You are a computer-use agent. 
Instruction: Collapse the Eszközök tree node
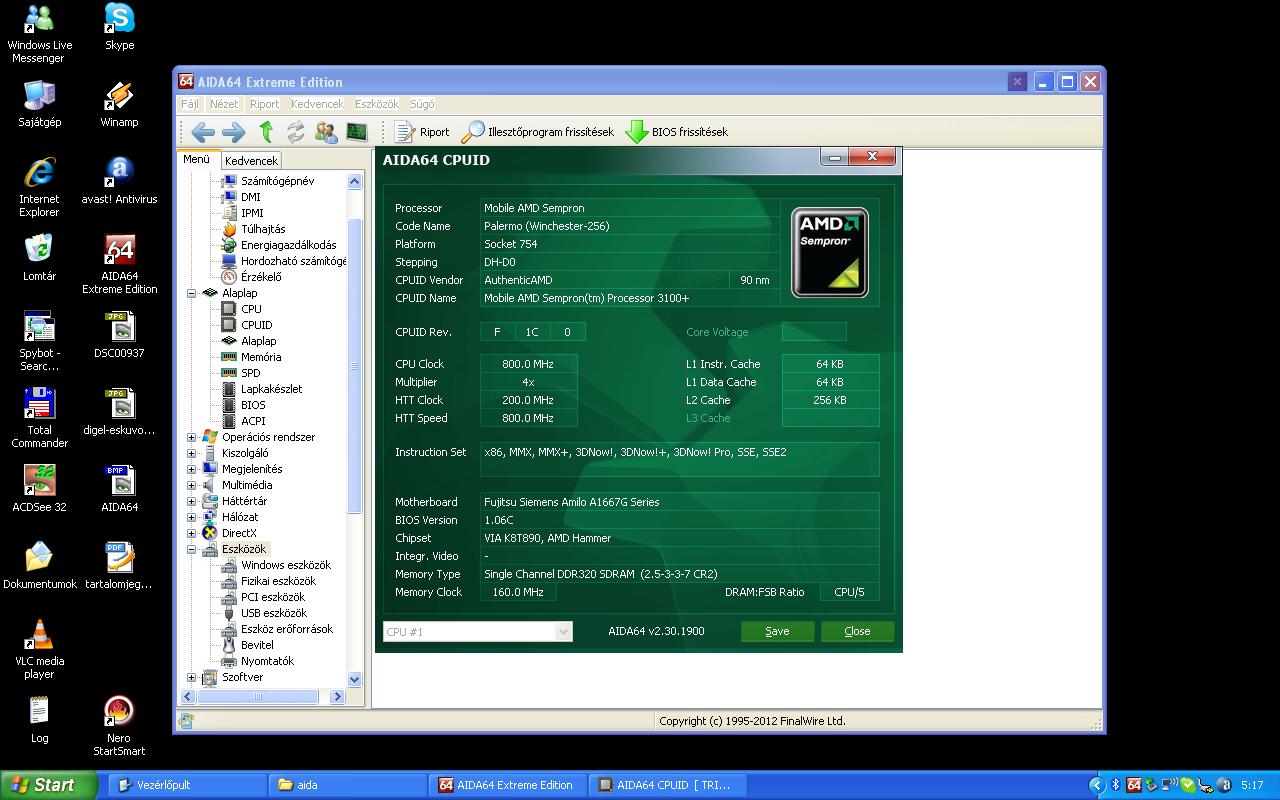(192, 549)
